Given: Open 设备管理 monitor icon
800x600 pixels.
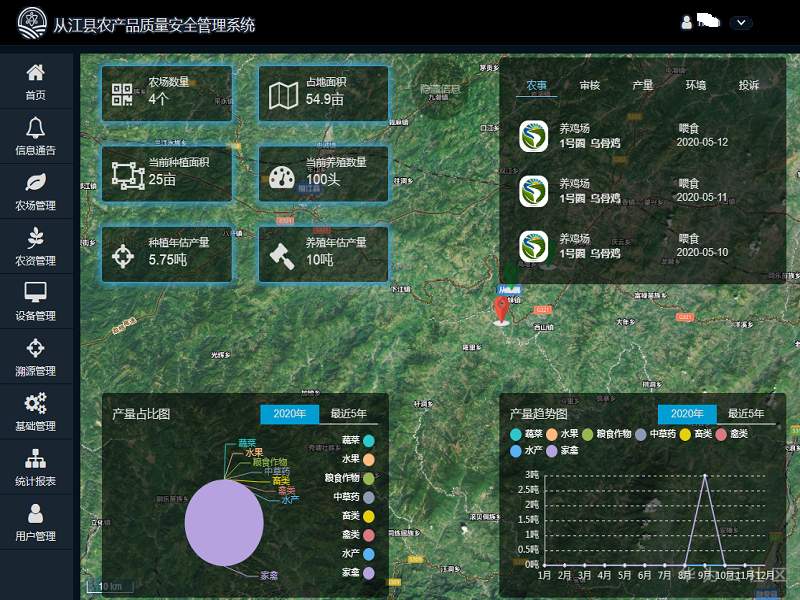Looking at the screenshot, I should click(x=35, y=293).
